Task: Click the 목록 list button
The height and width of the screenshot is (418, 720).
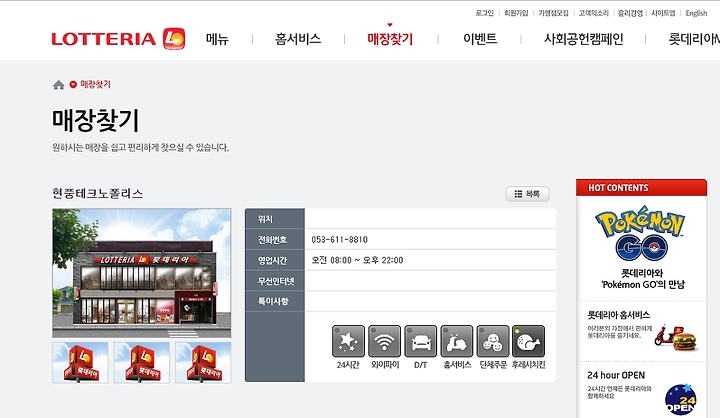Action: pyautogui.click(x=527, y=194)
